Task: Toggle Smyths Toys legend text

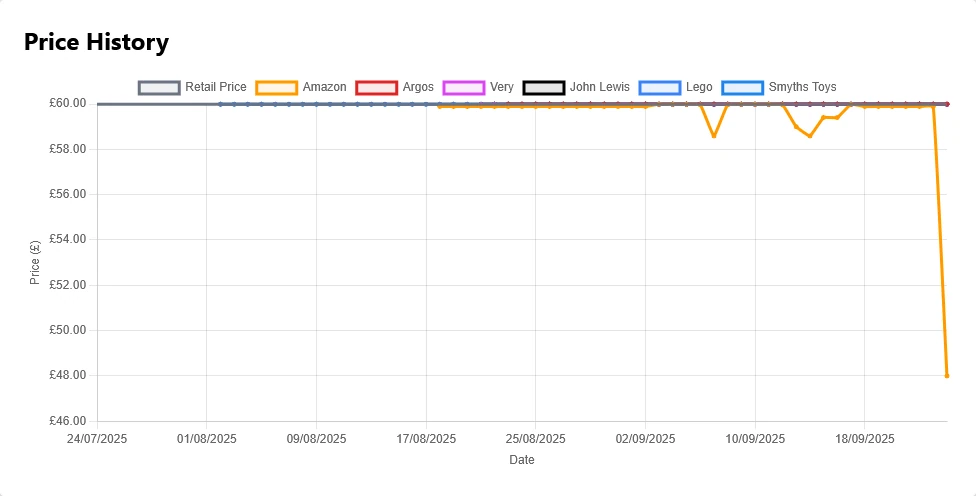Action: [x=802, y=88]
